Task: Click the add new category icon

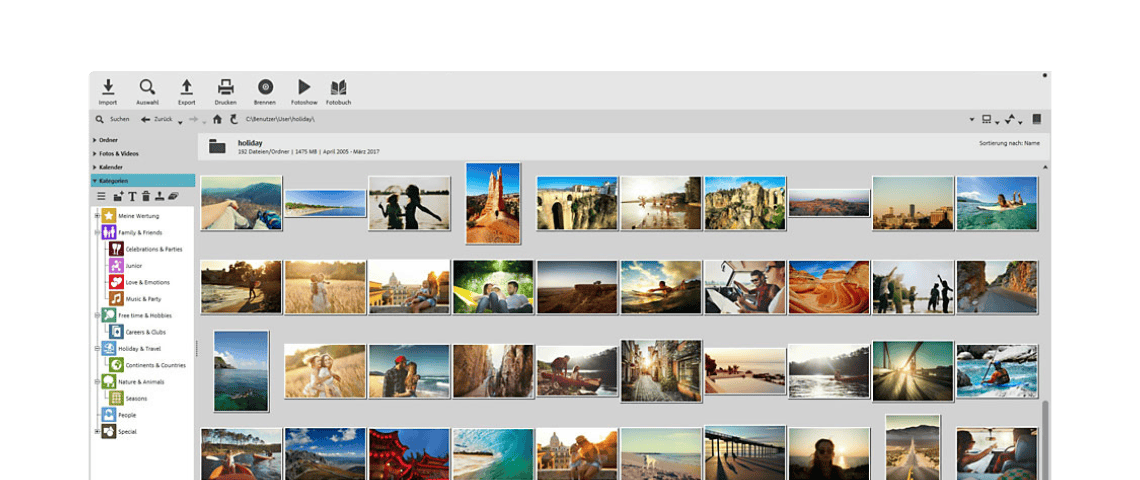Action: coord(117,197)
